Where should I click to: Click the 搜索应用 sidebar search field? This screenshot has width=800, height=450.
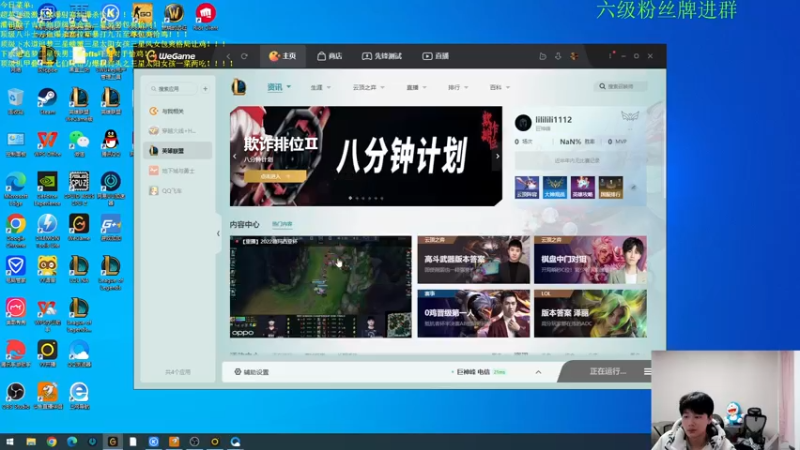coord(172,89)
